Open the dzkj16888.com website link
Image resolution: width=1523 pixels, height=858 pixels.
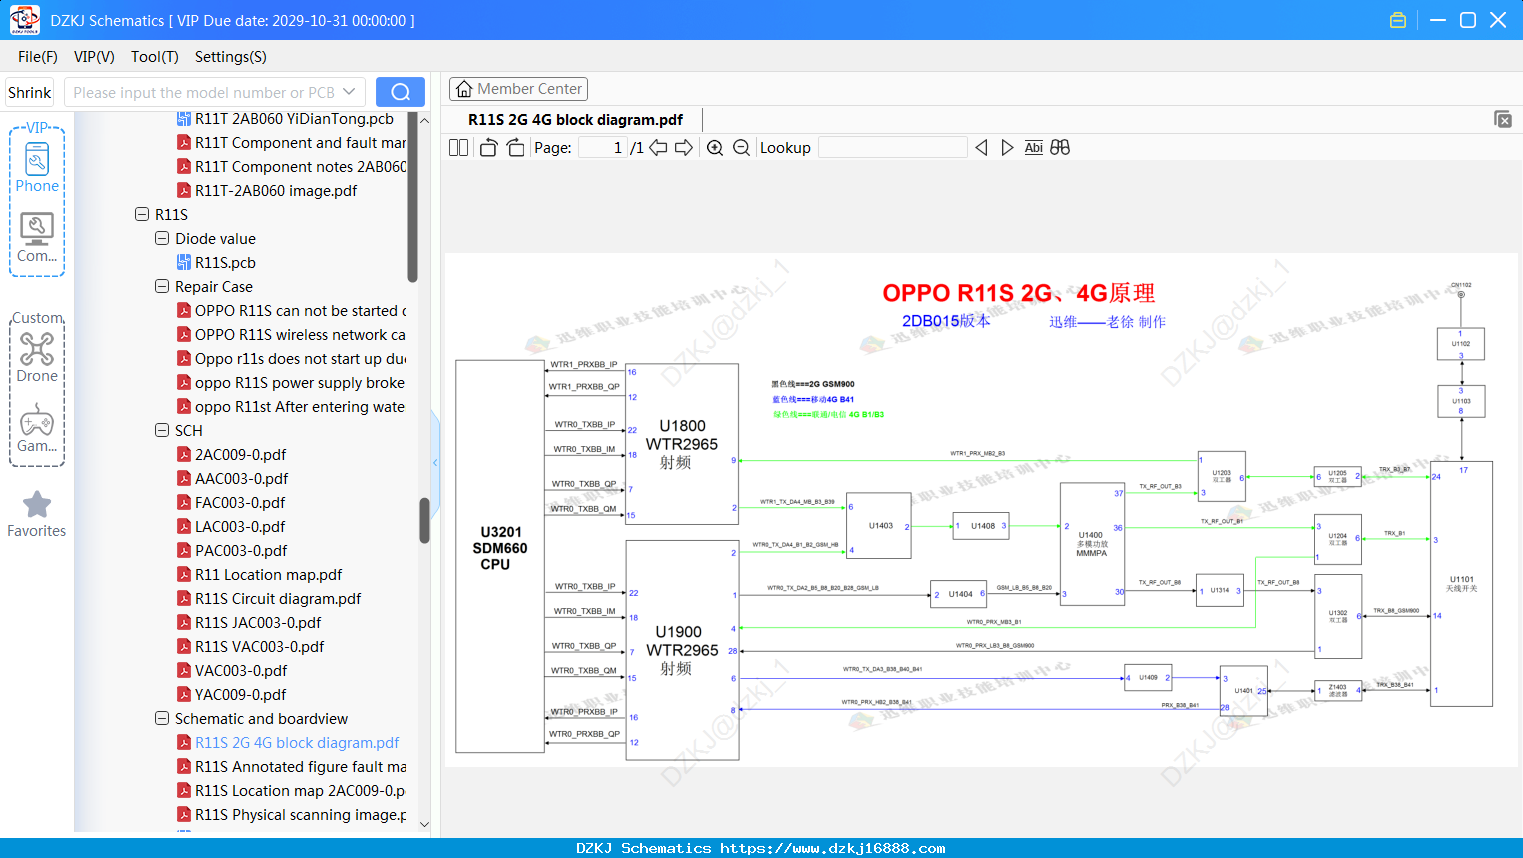click(833, 848)
